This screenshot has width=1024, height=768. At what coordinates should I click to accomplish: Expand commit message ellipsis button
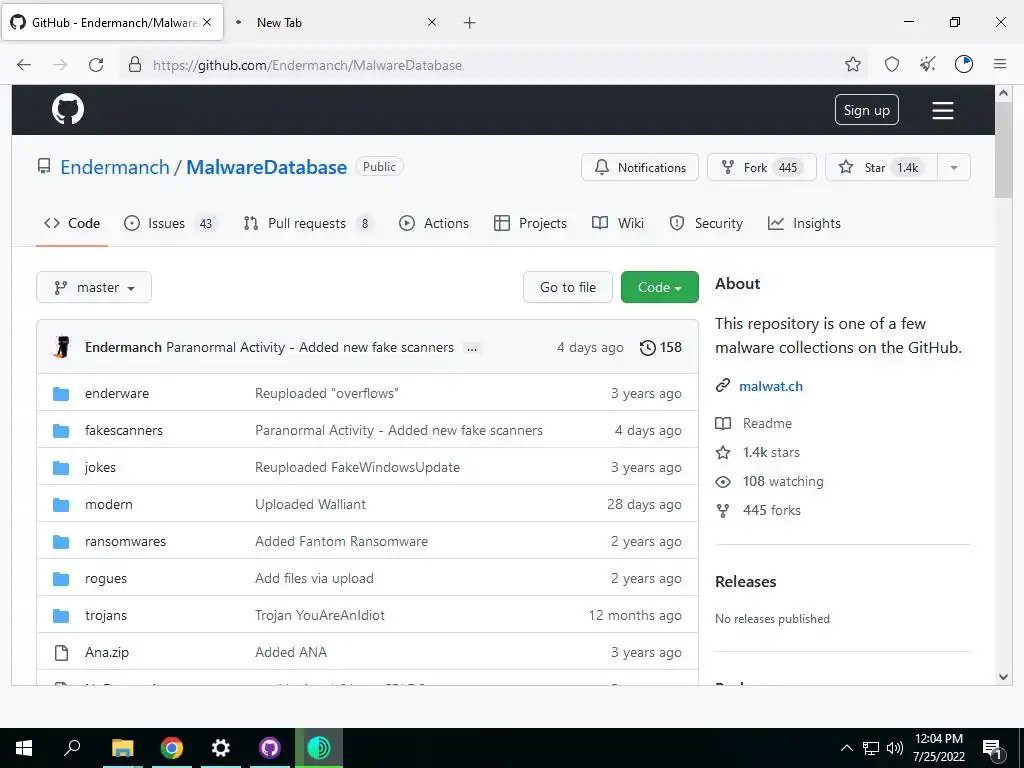click(x=472, y=348)
